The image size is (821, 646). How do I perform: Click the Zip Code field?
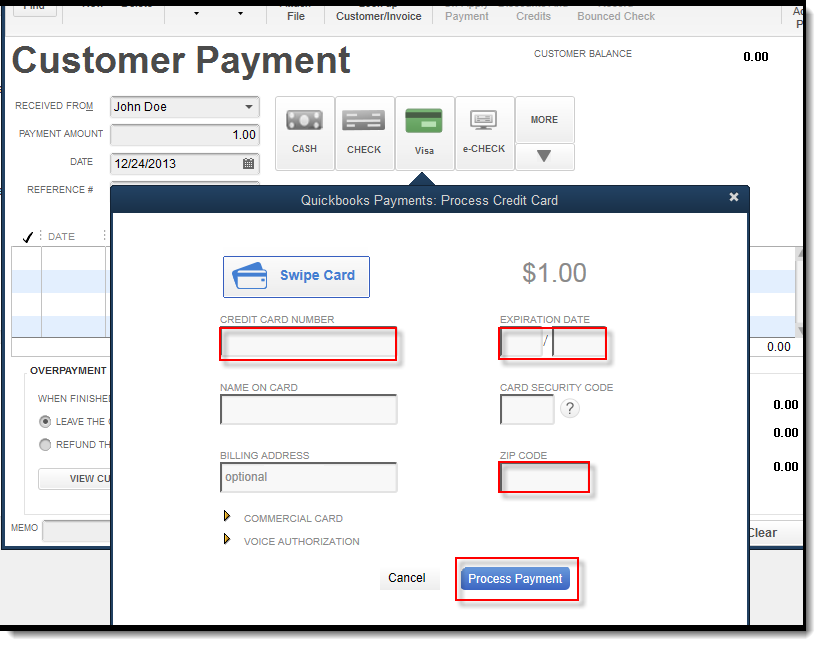click(545, 477)
